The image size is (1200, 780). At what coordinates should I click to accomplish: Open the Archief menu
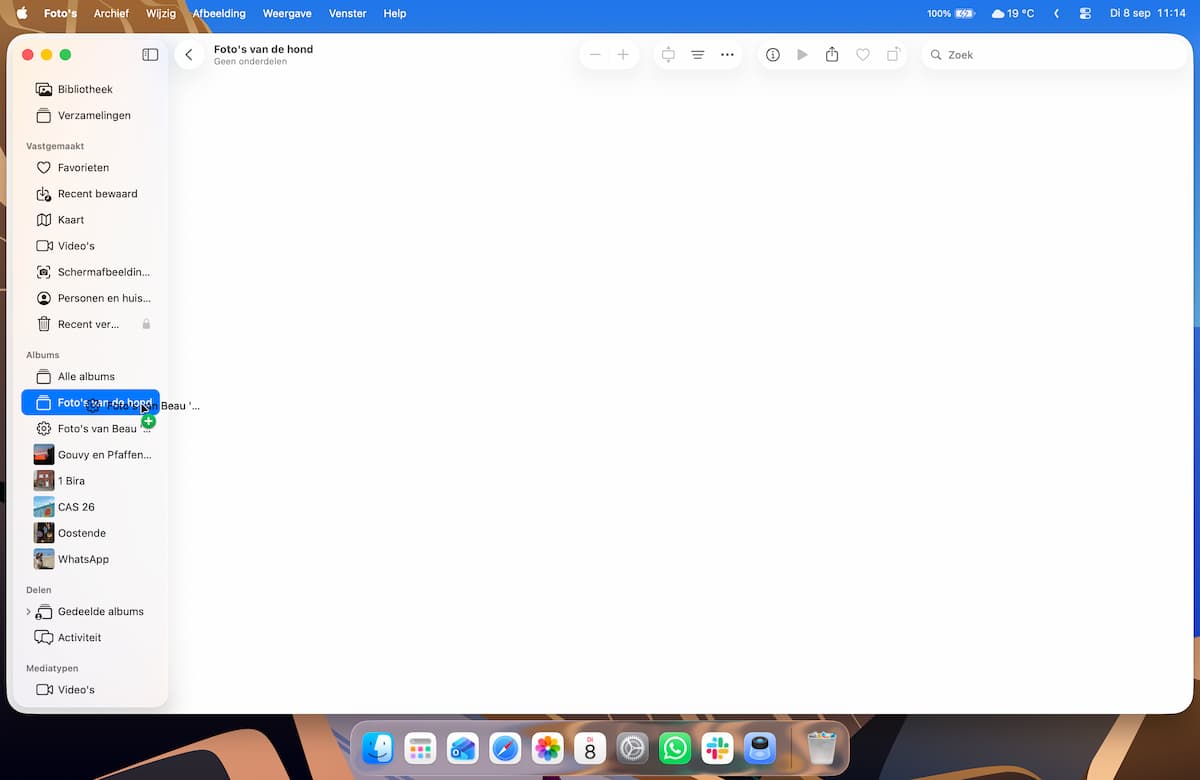[x=111, y=14]
